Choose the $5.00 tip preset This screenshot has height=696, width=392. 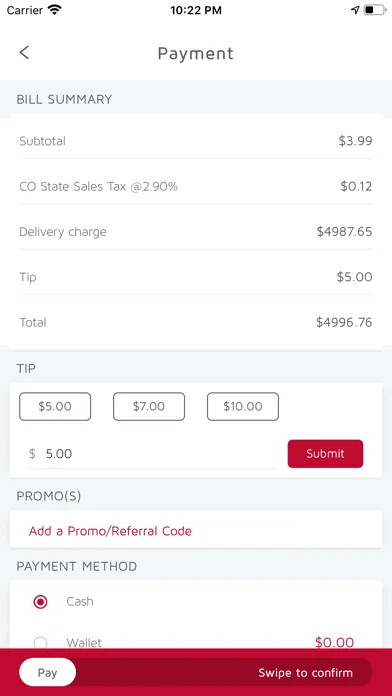tap(55, 406)
